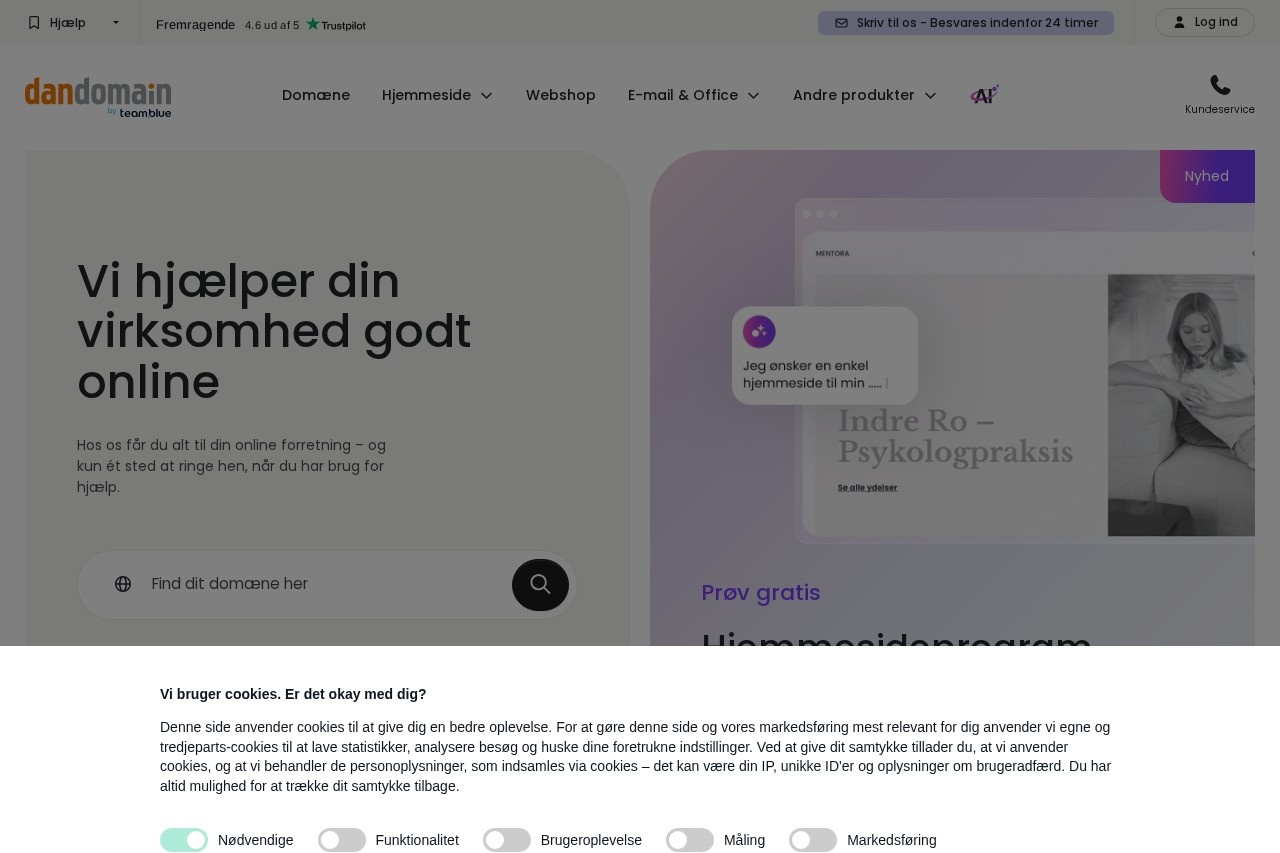The image size is (1280, 853).
Task: Click the black domain search magnifier button
Action: tap(540, 584)
